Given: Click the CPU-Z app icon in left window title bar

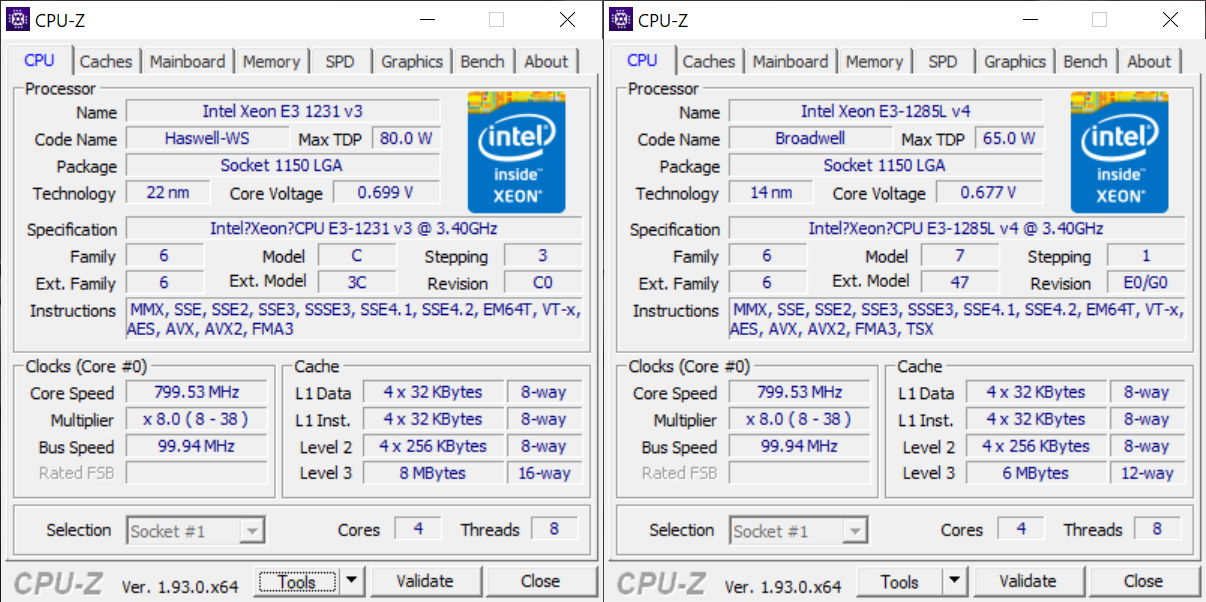Looking at the screenshot, I should pos(19,19).
